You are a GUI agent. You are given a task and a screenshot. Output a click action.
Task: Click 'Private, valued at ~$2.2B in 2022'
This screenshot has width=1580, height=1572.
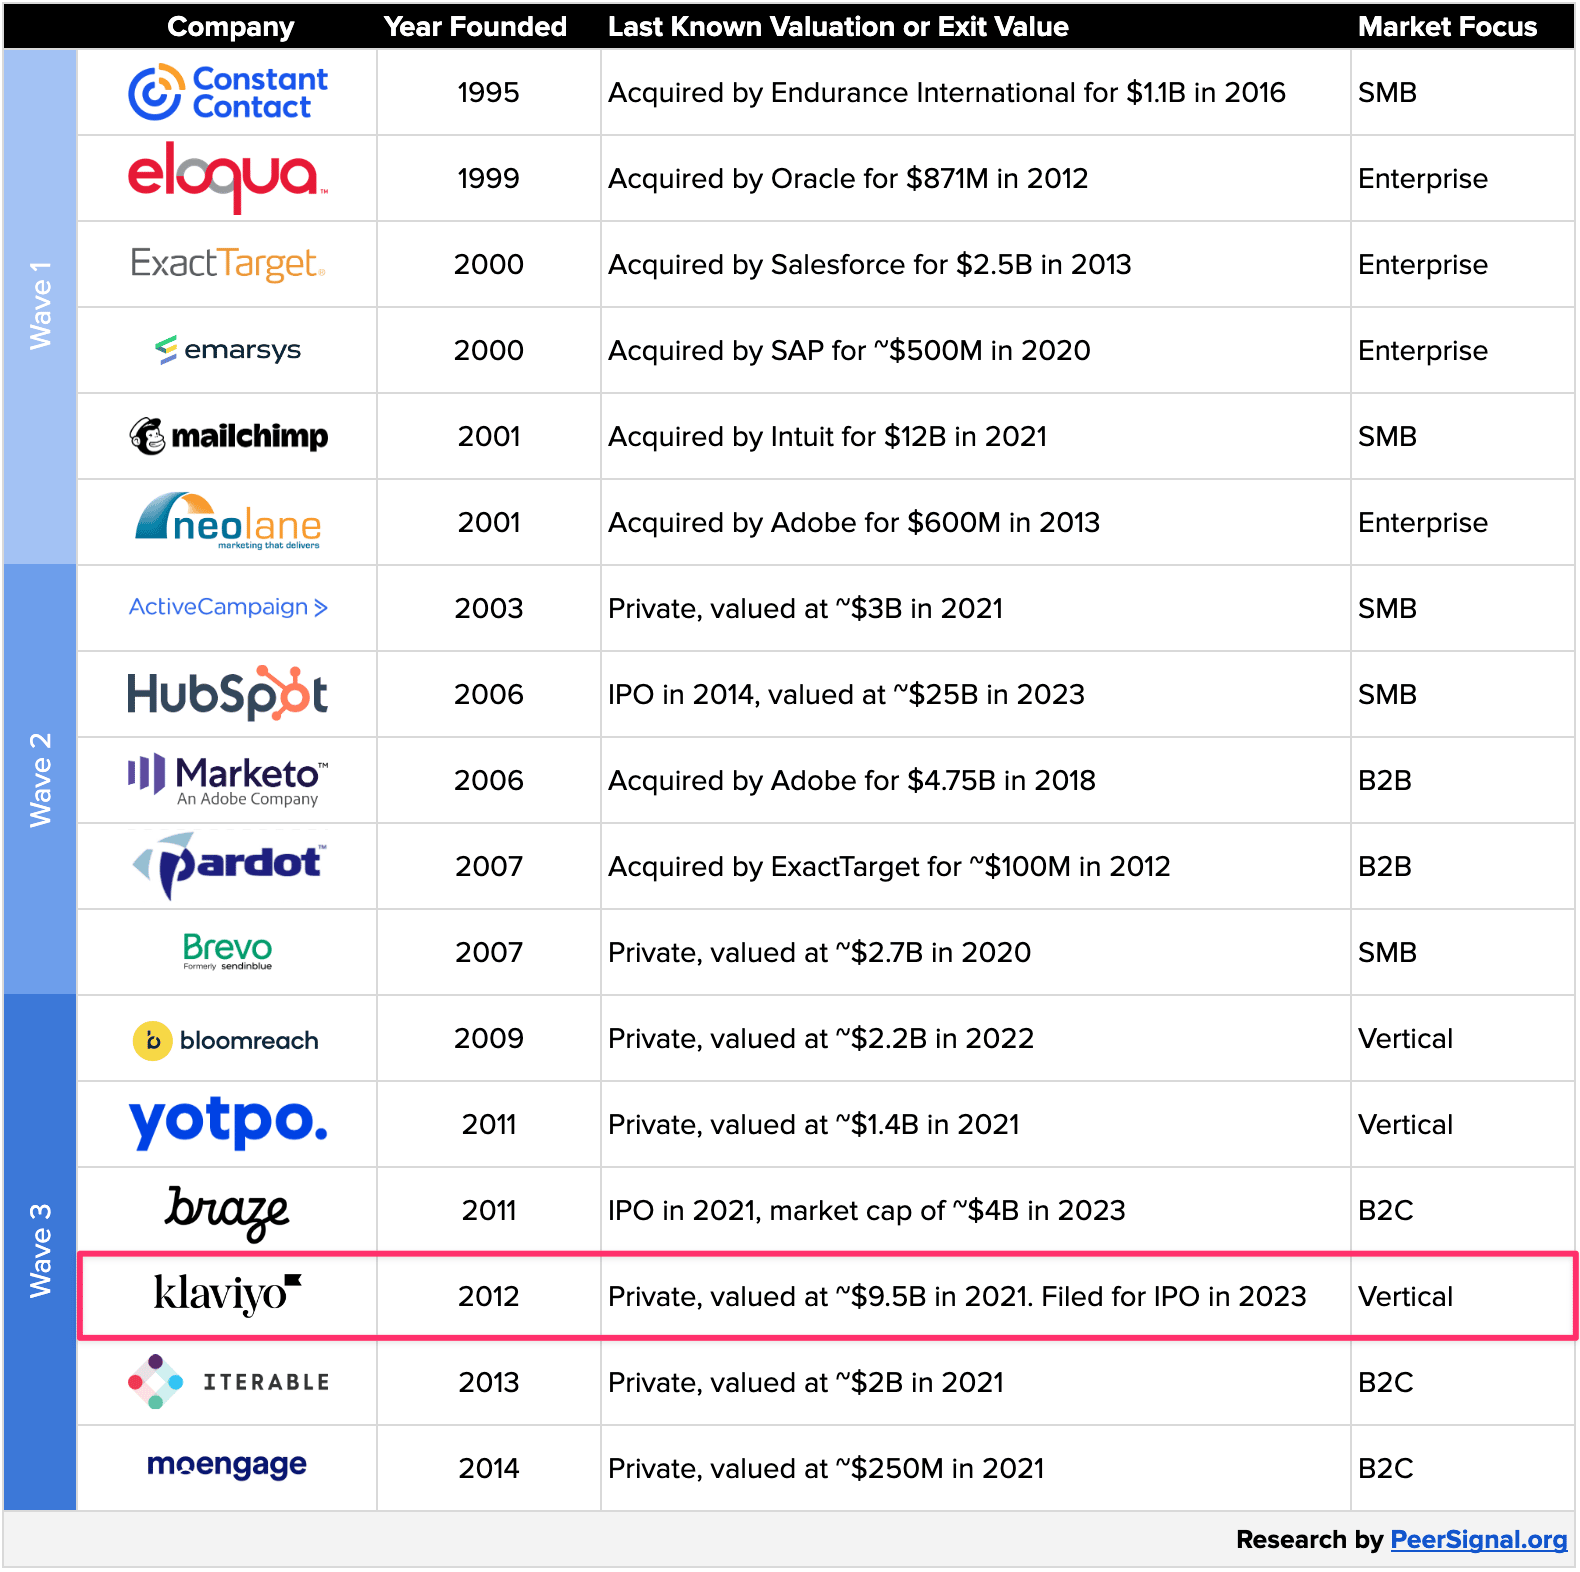pos(821,1039)
